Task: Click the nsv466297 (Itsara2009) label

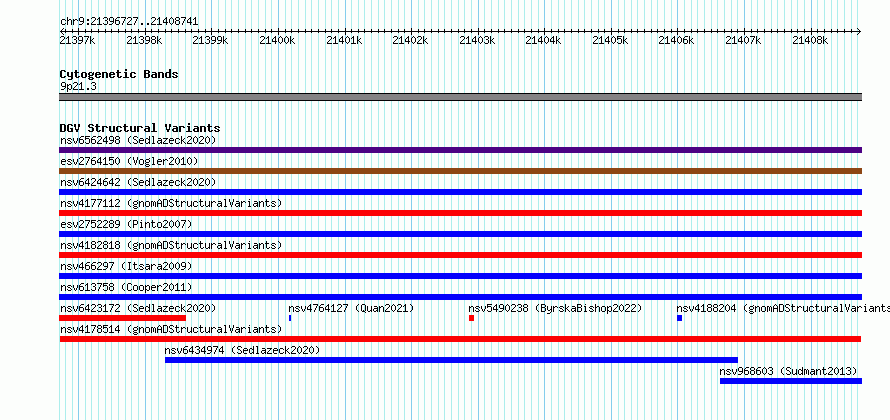Action: click(126, 266)
